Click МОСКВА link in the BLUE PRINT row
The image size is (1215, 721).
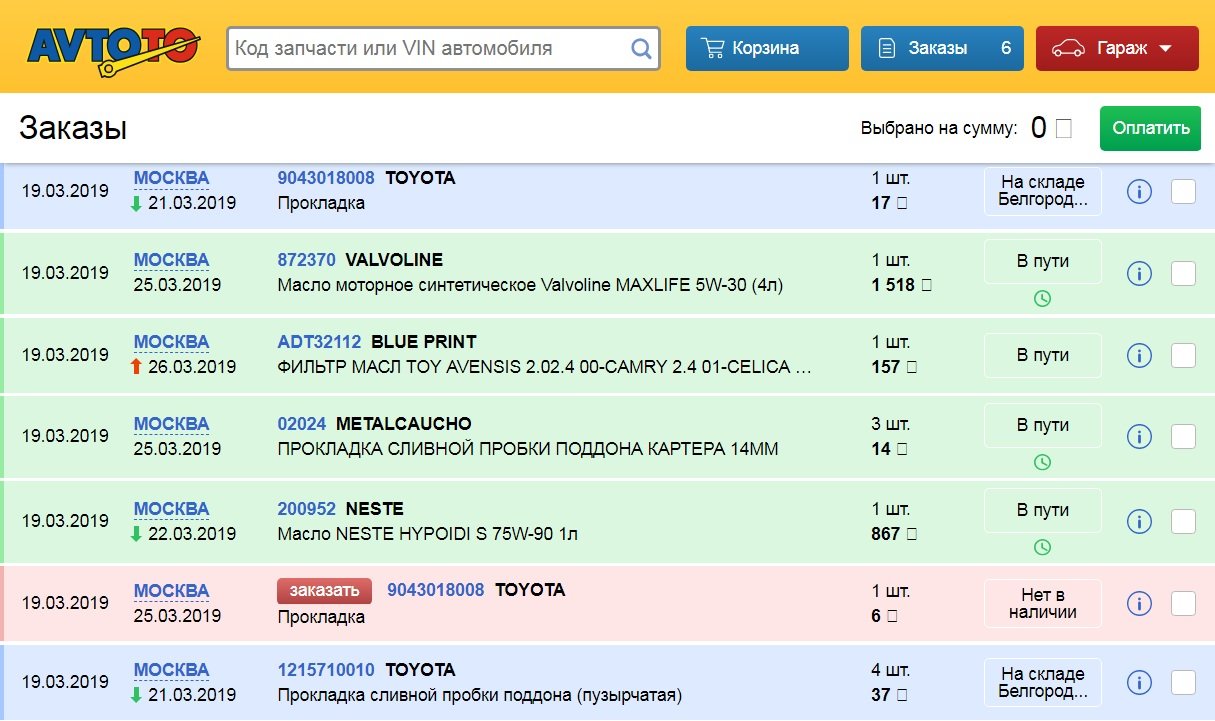pos(172,342)
